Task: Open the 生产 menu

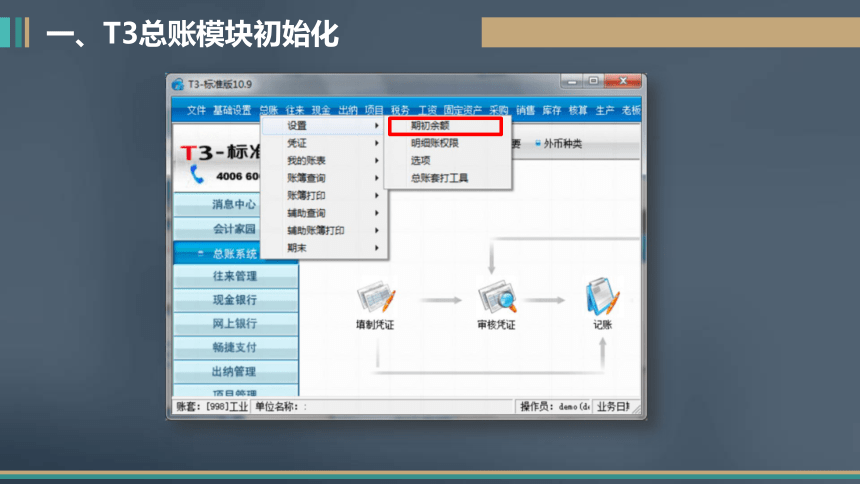Action: point(604,110)
